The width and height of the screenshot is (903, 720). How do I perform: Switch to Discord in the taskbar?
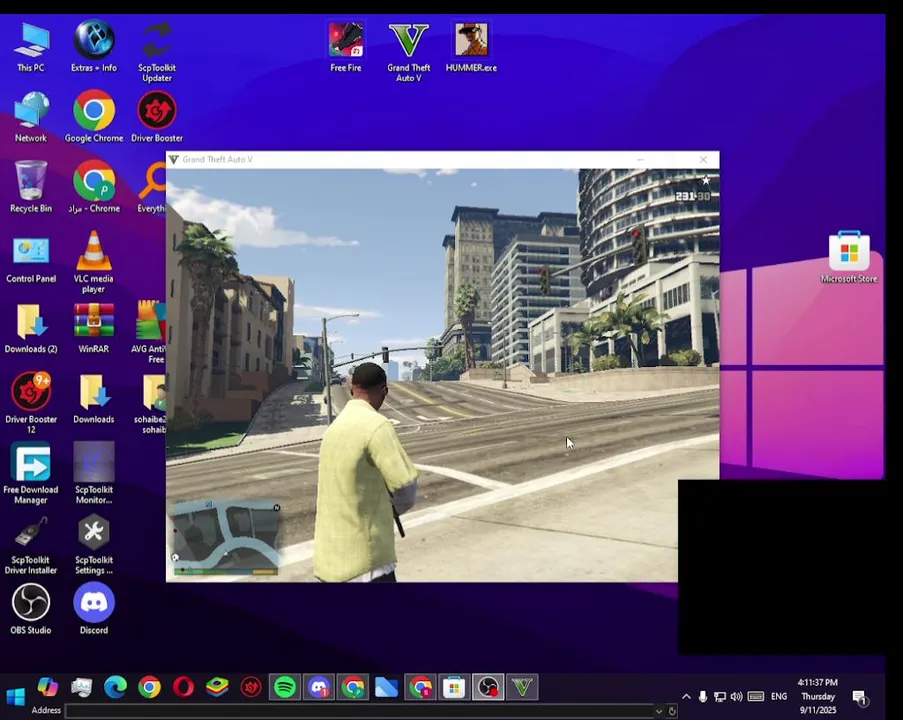(319, 687)
